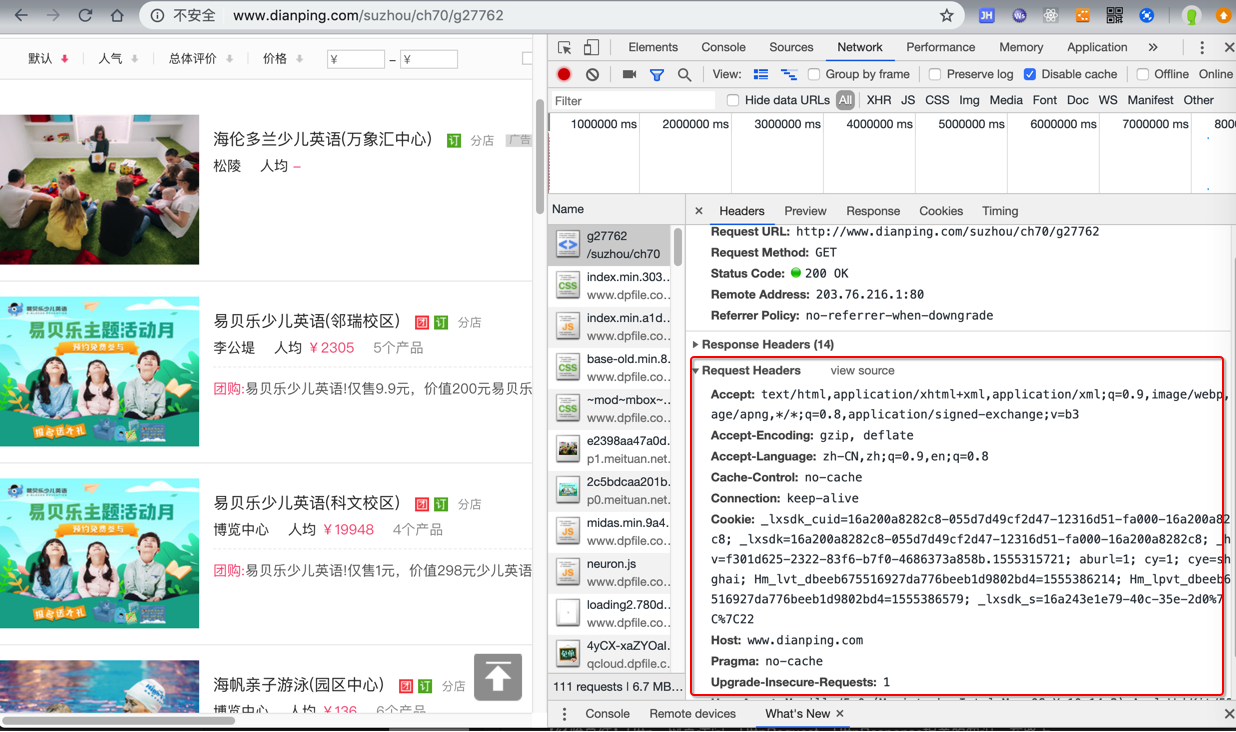Sort listings by 价格 price
Viewport: 1236px width, 732px height.
point(282,59)
